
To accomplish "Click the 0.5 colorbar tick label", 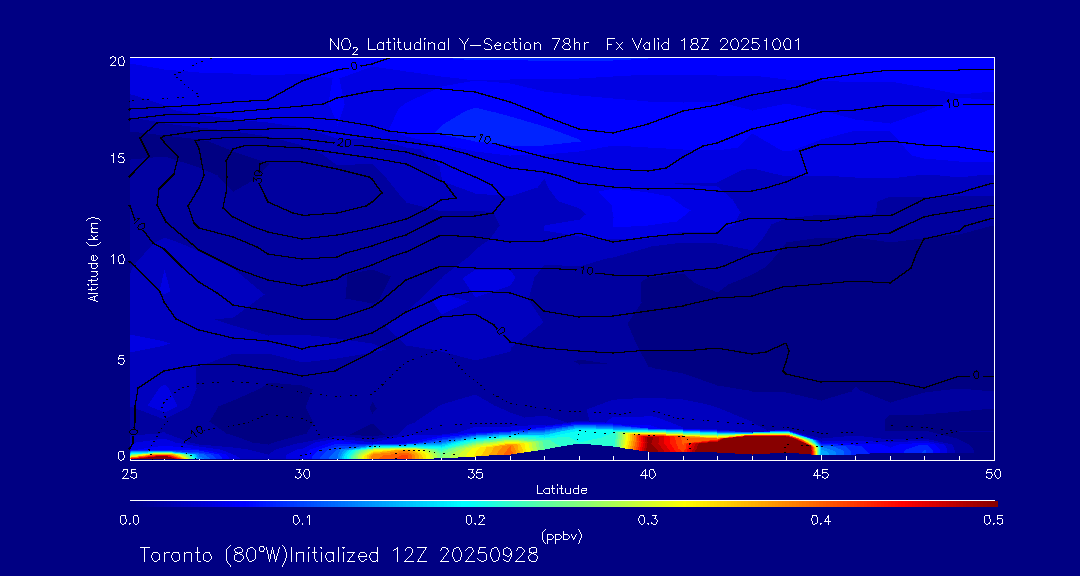I will (x=993, y=520).
